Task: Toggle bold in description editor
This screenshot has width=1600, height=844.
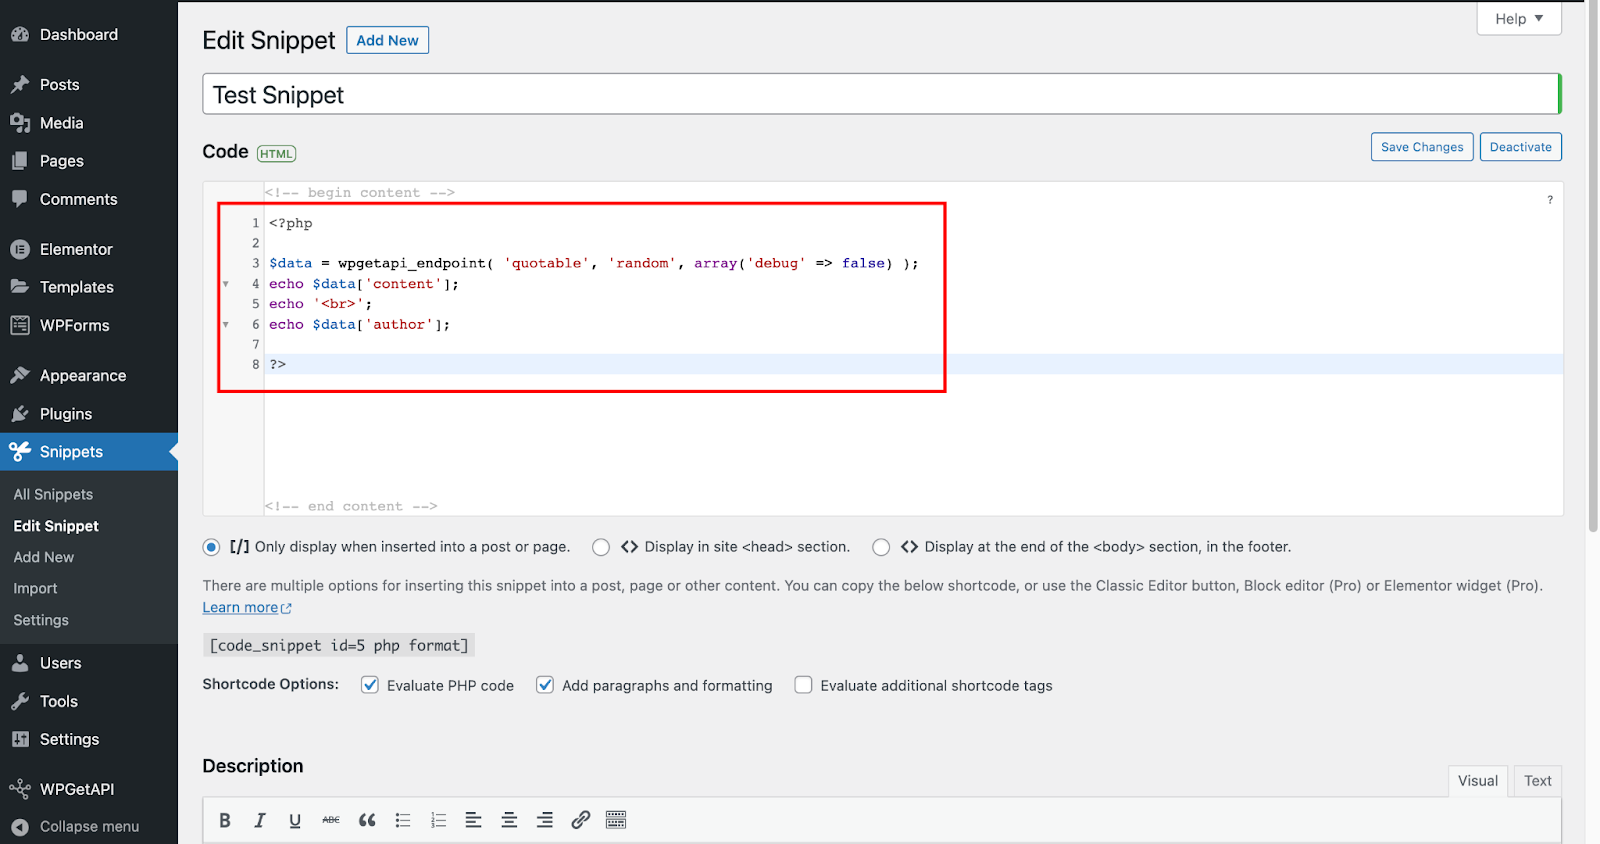Action: click(225, 820)
